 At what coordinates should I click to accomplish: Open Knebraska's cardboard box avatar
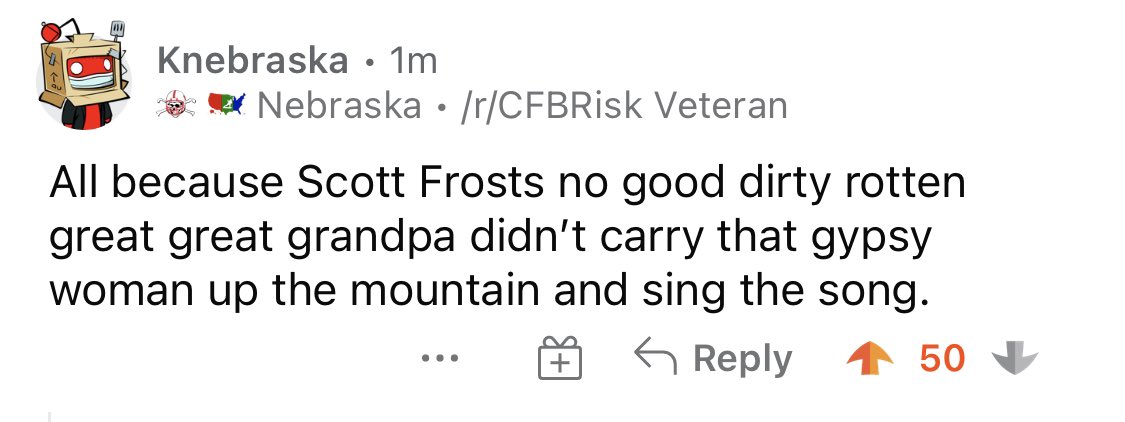[x=84, y=75]
